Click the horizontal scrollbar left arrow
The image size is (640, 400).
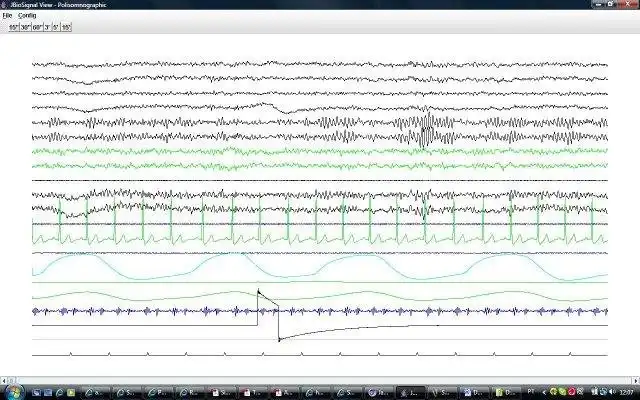[4, 380]
